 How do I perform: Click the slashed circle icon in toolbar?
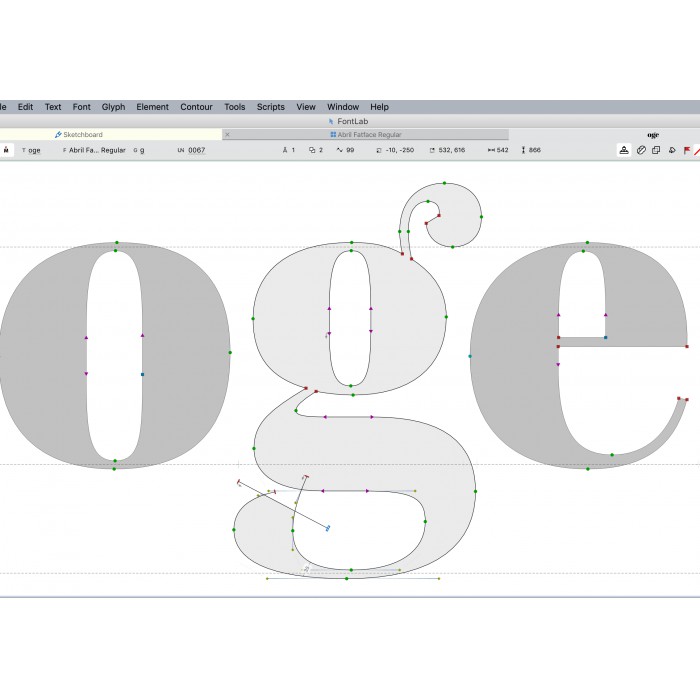(x=641, y=150)
